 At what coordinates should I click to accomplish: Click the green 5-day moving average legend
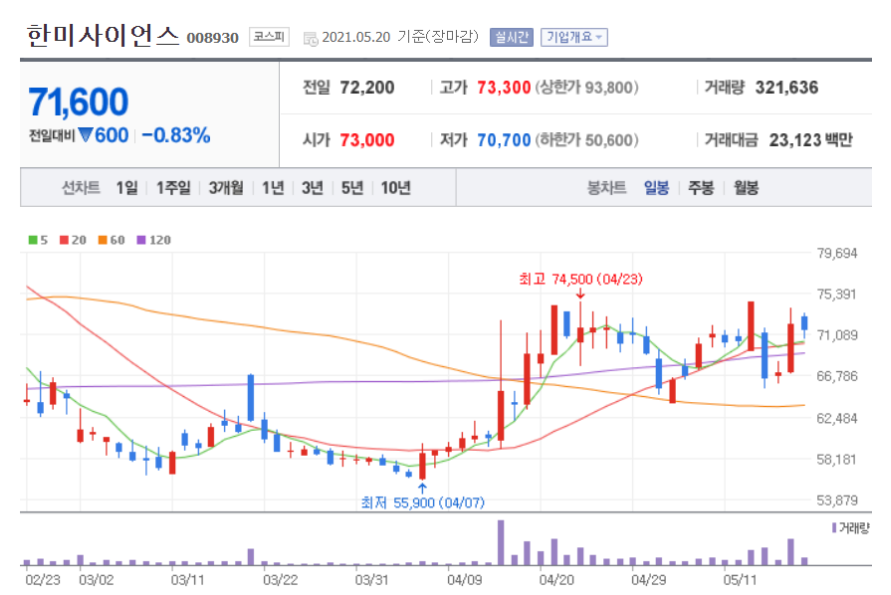tap(38, 240)
